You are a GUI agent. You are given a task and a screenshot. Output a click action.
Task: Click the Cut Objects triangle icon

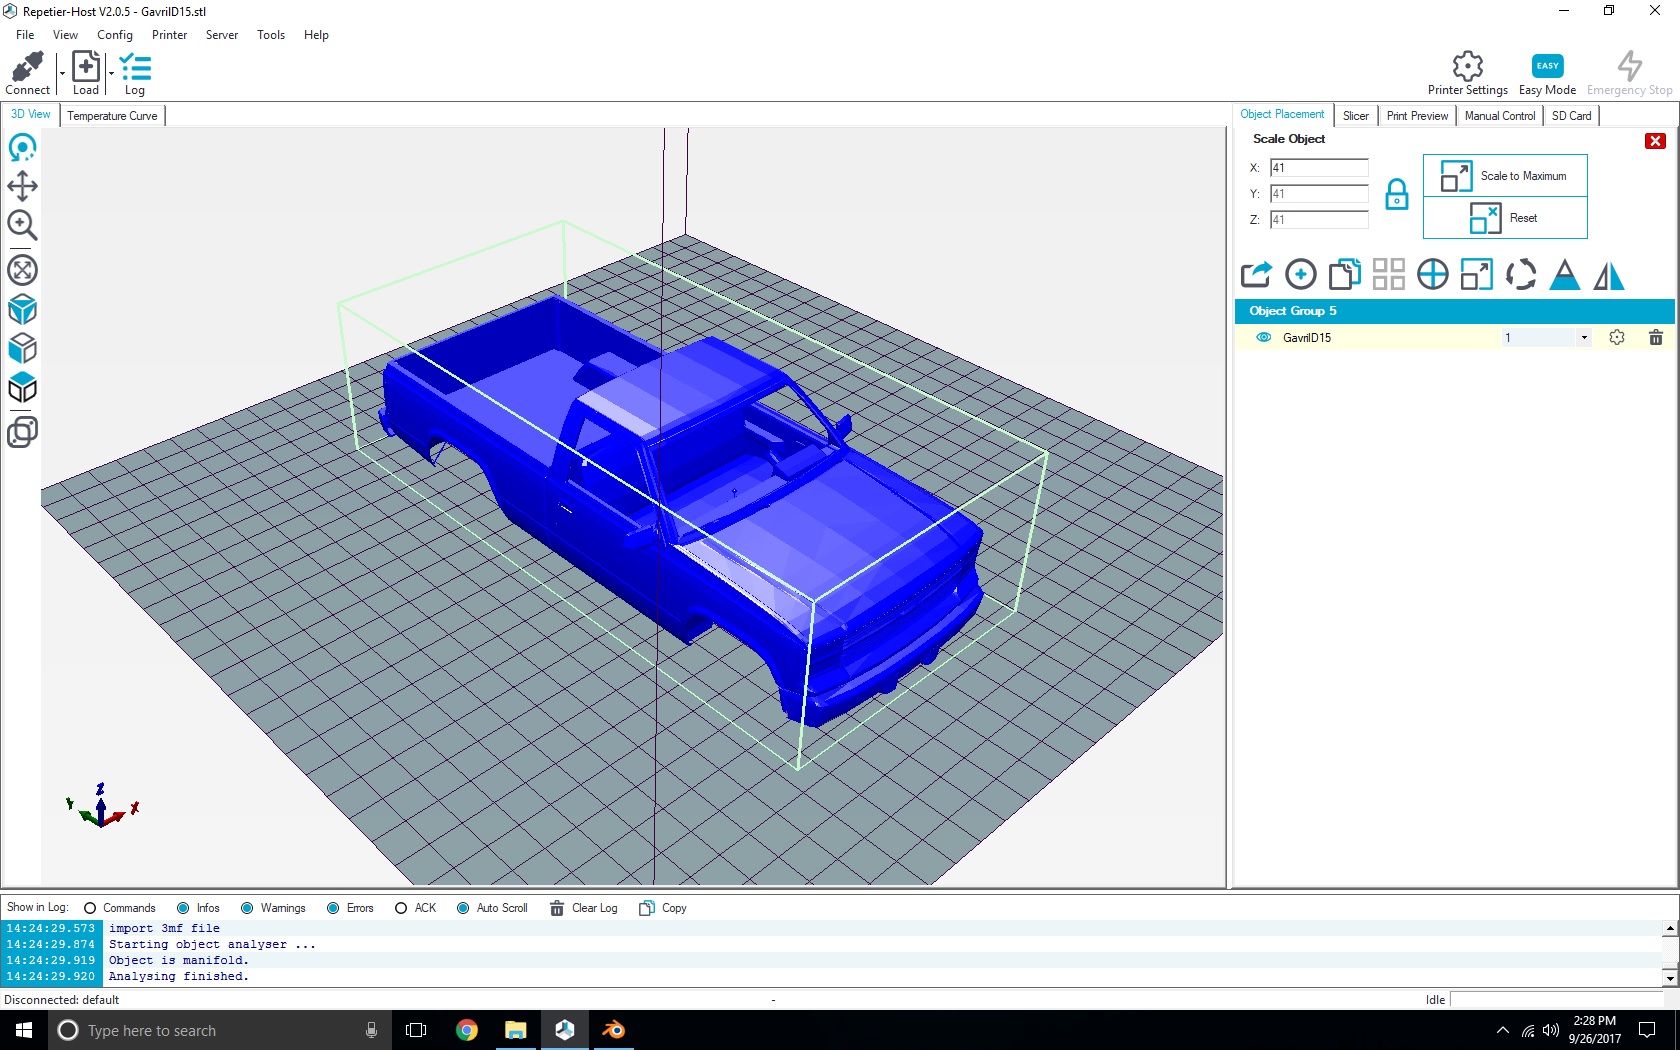click(1564, 274)
